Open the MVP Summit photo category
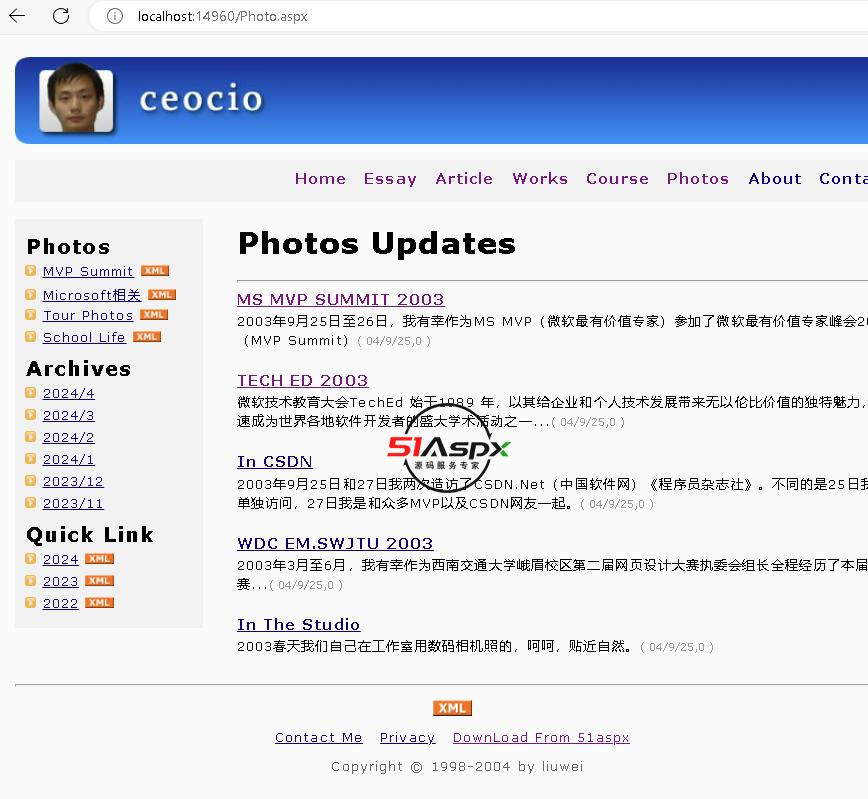Viewport: 868px width, 799px height. [88, 271]
